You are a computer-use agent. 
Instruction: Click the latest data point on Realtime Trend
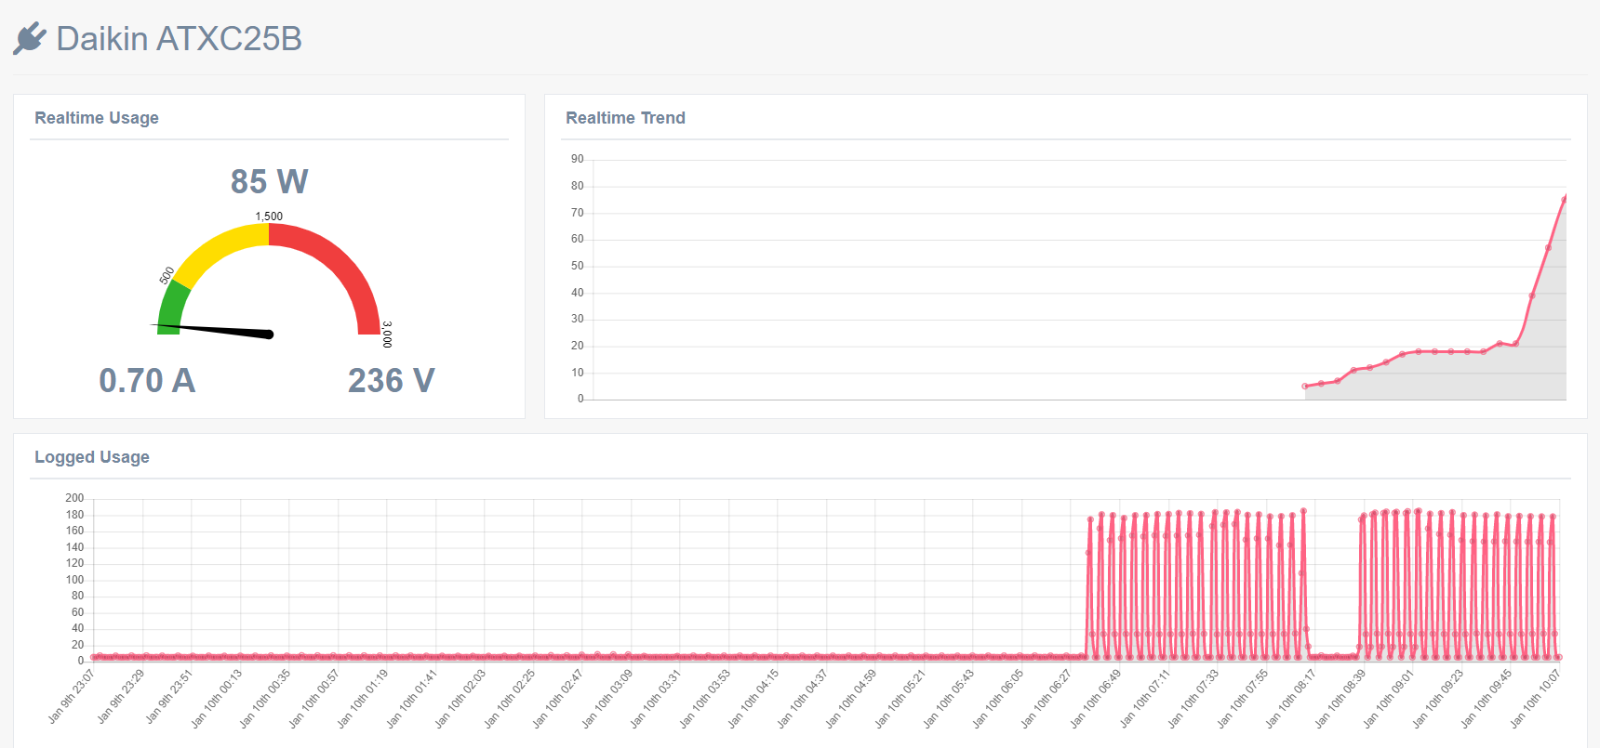click(1565, 198)
